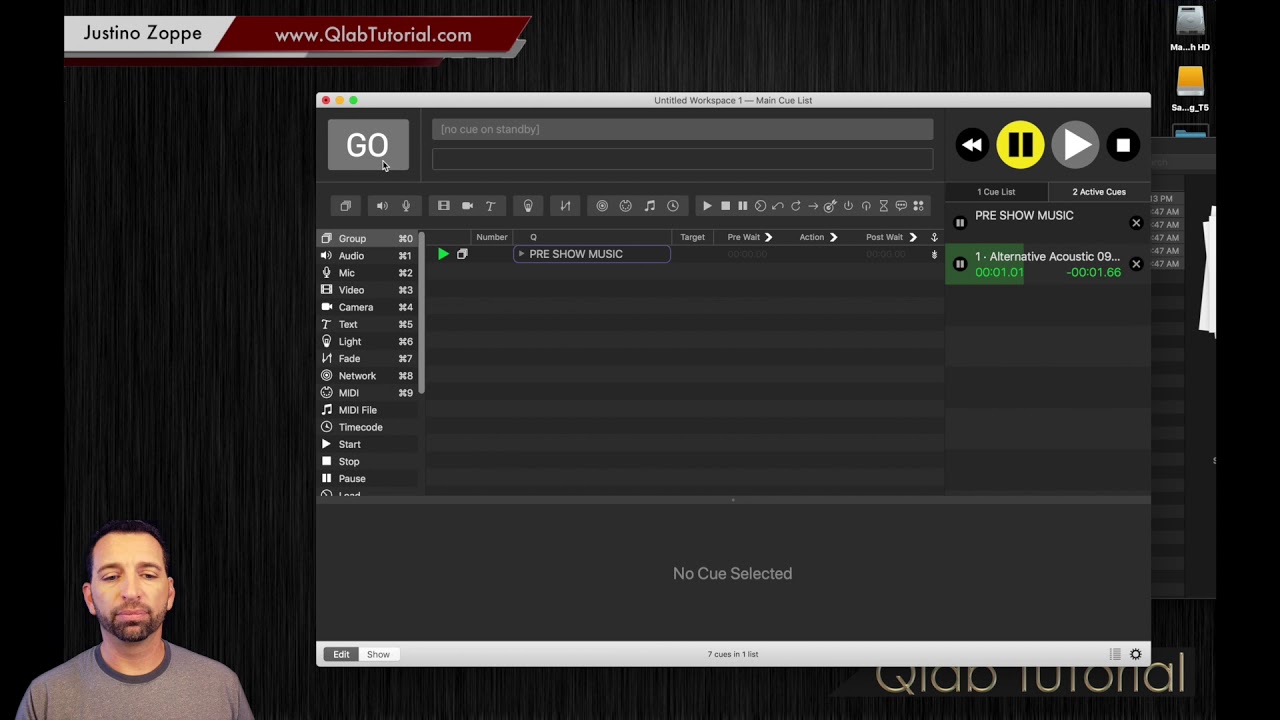Add a Start cue via toolbar play triangle
1280x720 pixels.
[707, 206]
